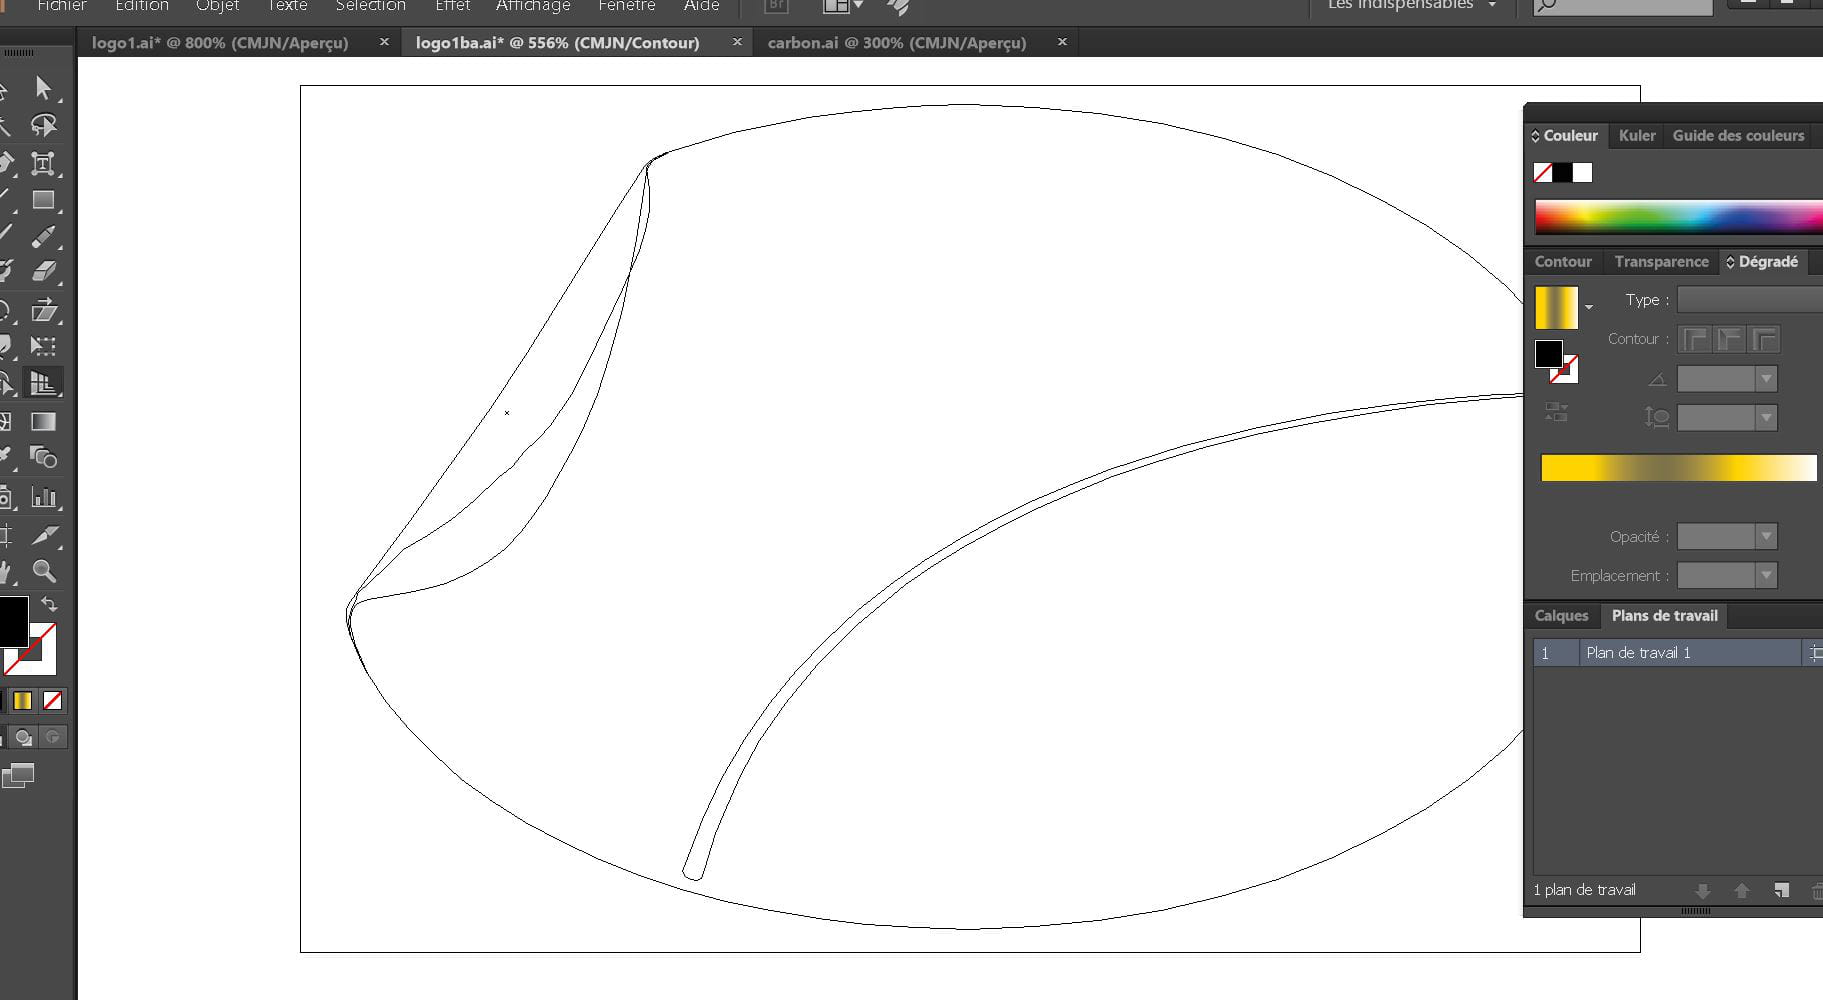The width and height of the screenshot is (1823, 1000).
Task: Create new artboard in Plans de travail
Action: (x=1781, y=890)
